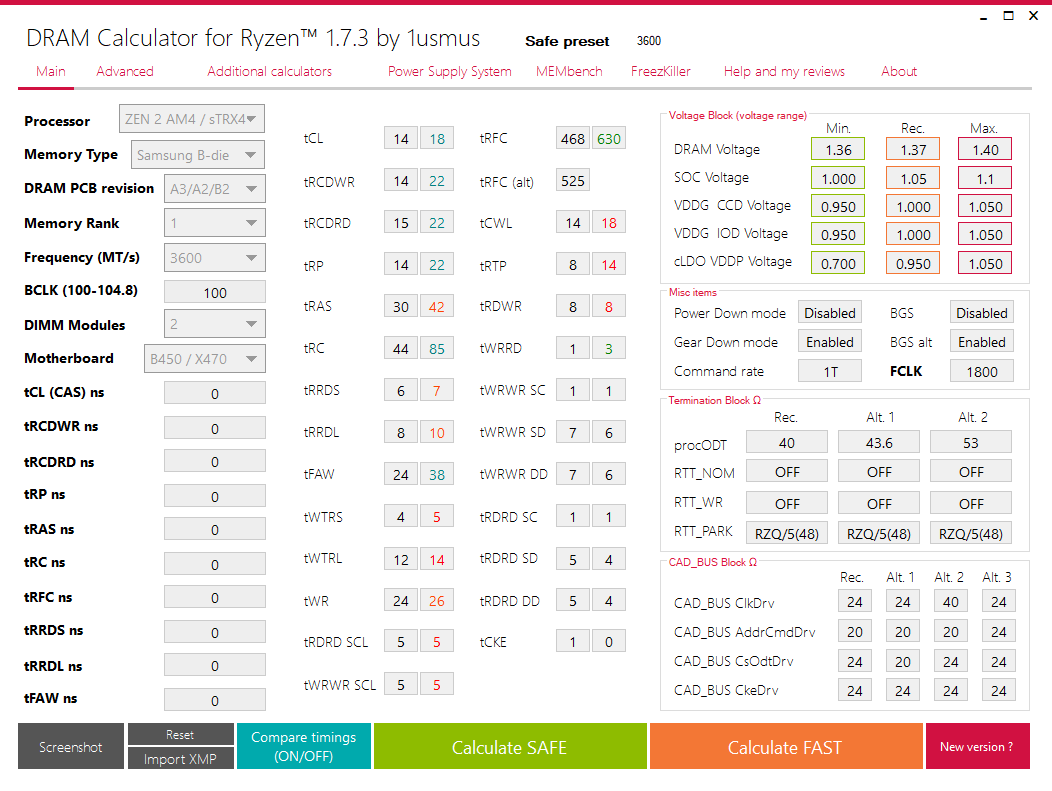Click procODT Alt. 2 value 53
The width and height of the screenshot is (1052, 791).
point(971,443)
